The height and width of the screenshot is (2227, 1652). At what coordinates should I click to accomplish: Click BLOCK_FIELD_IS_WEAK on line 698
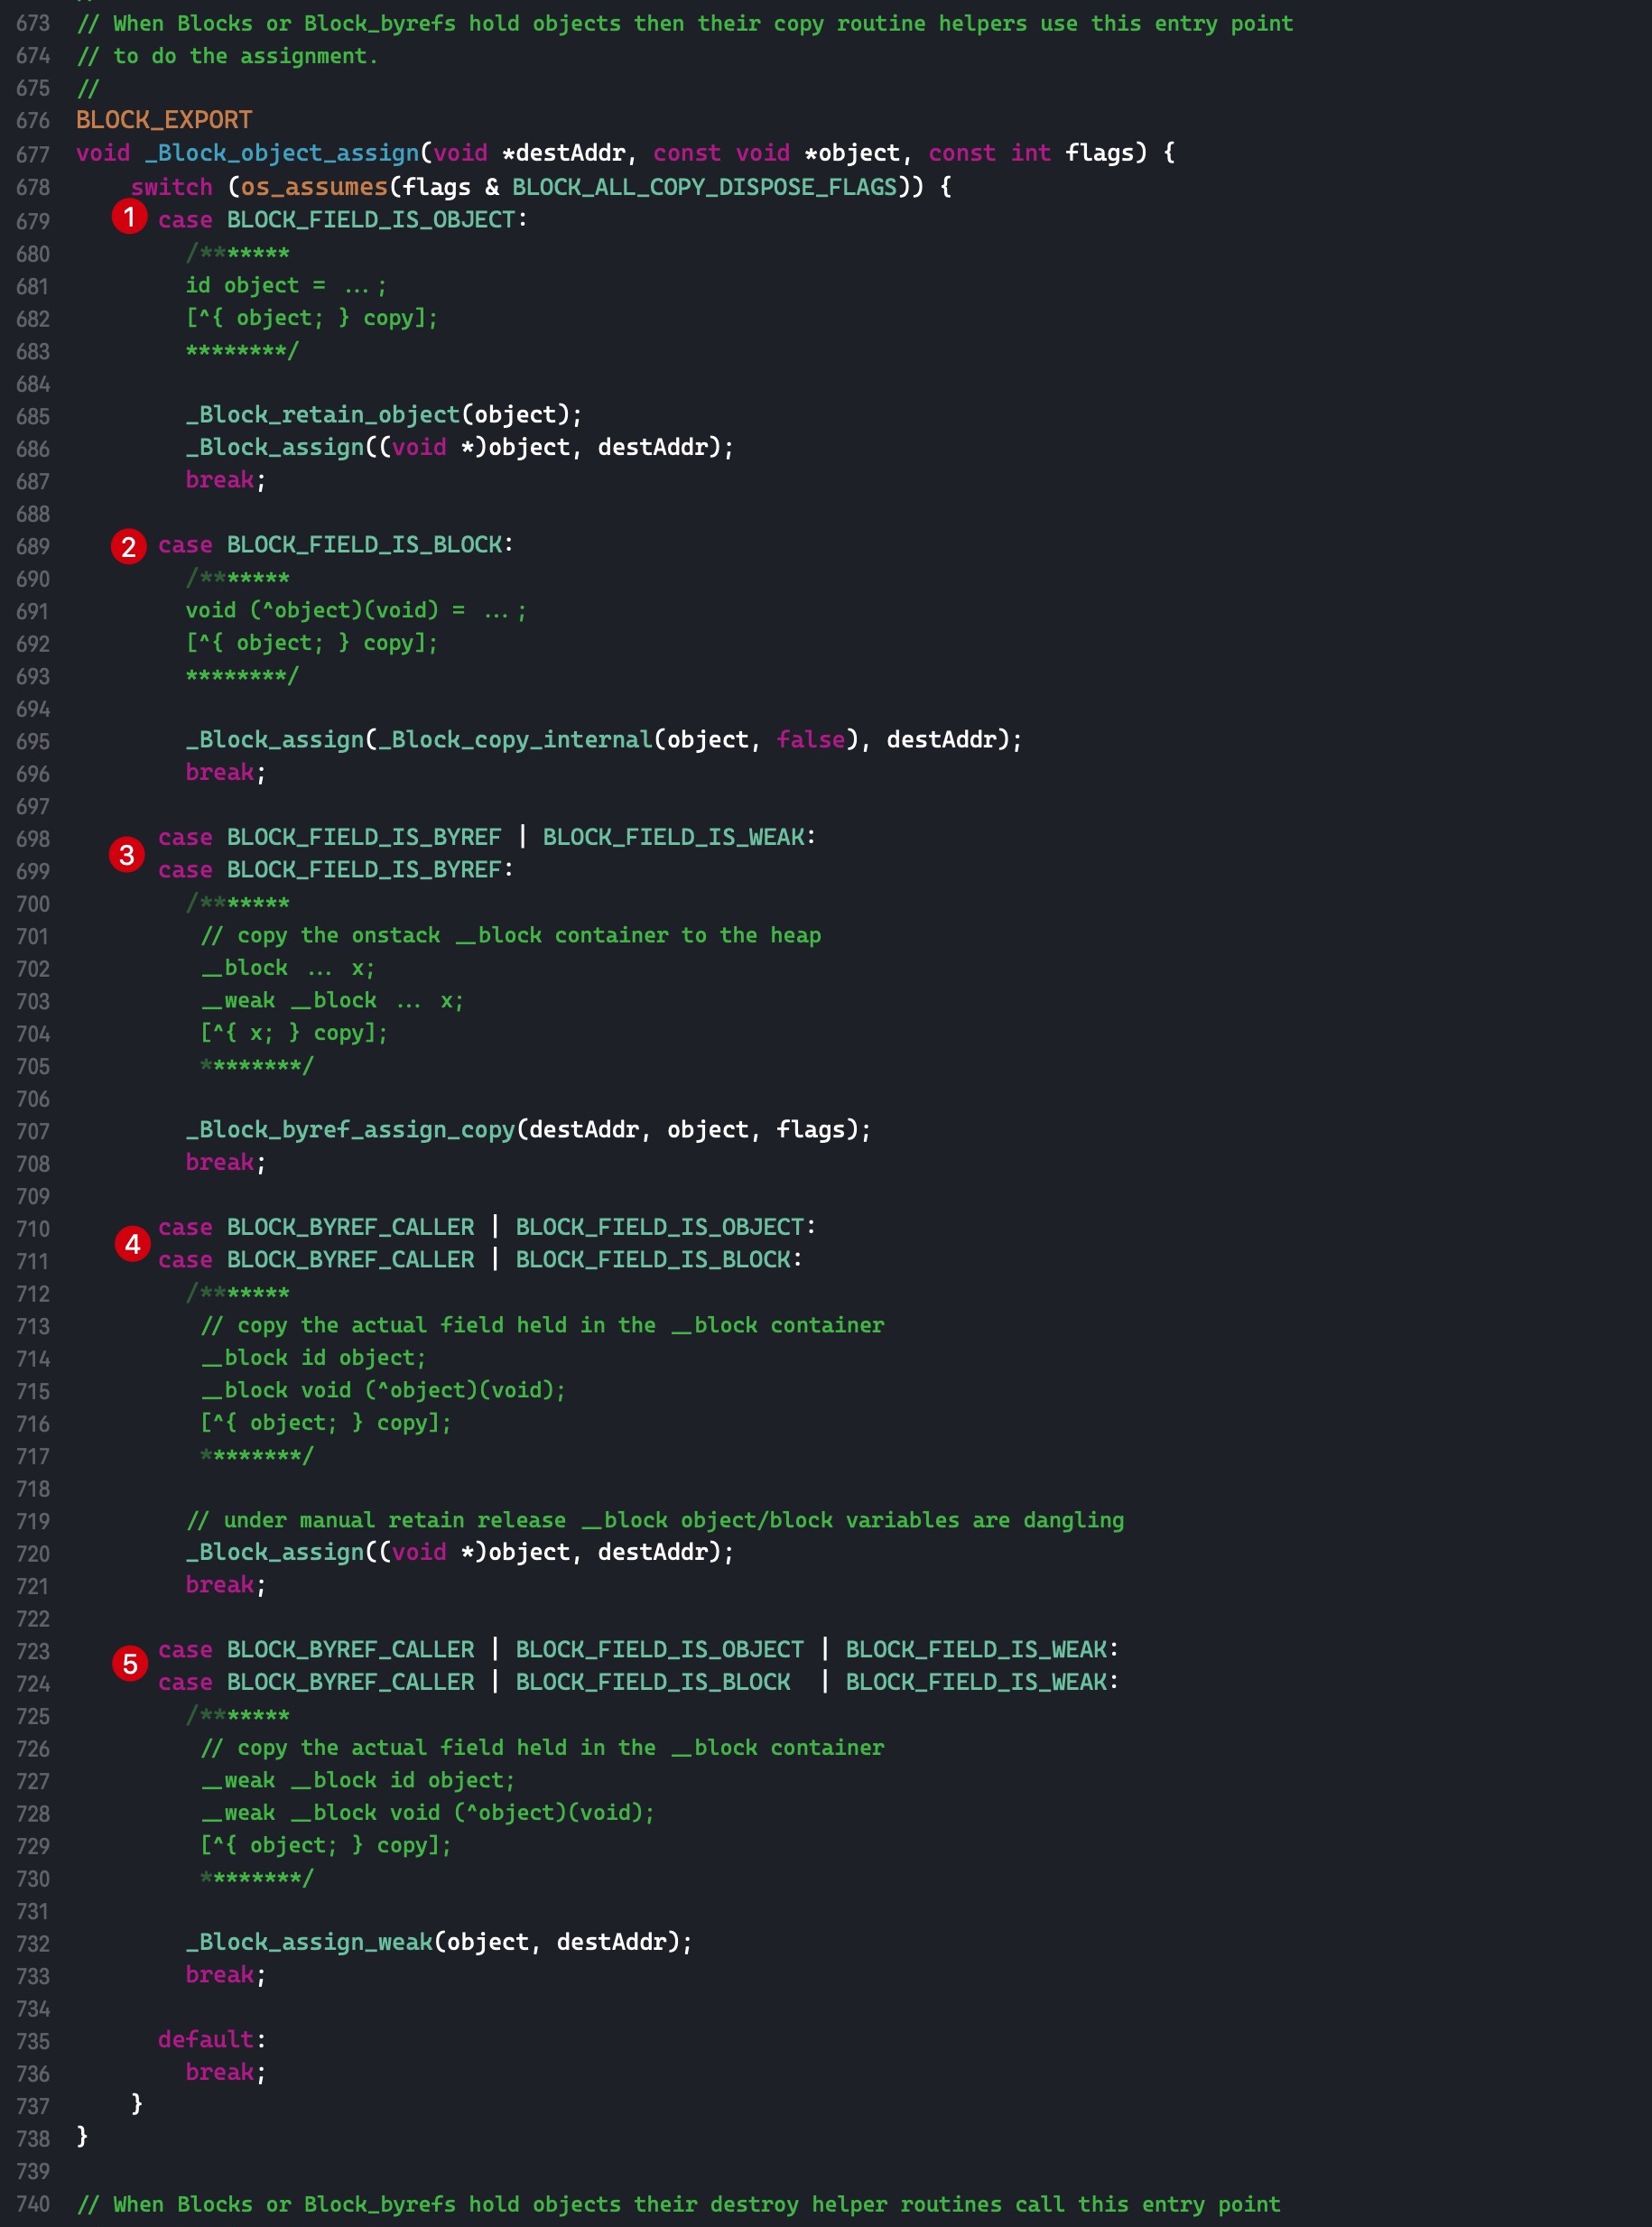673,836
